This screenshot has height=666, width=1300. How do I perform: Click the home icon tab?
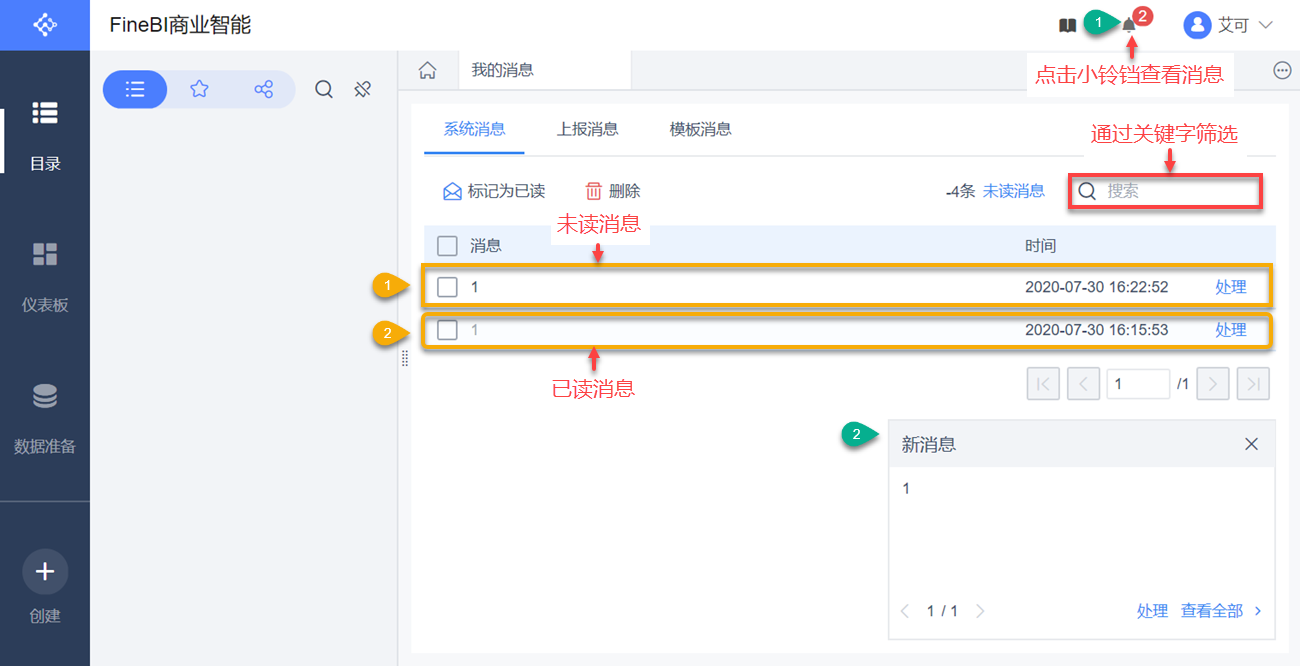[427, 70]
